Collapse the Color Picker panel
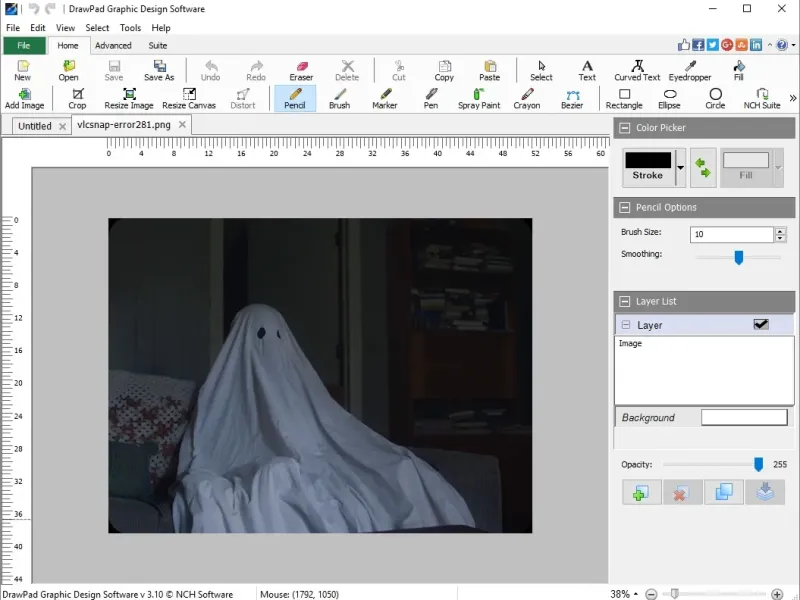This screenshot has width=800, height=600. (624, 128)
